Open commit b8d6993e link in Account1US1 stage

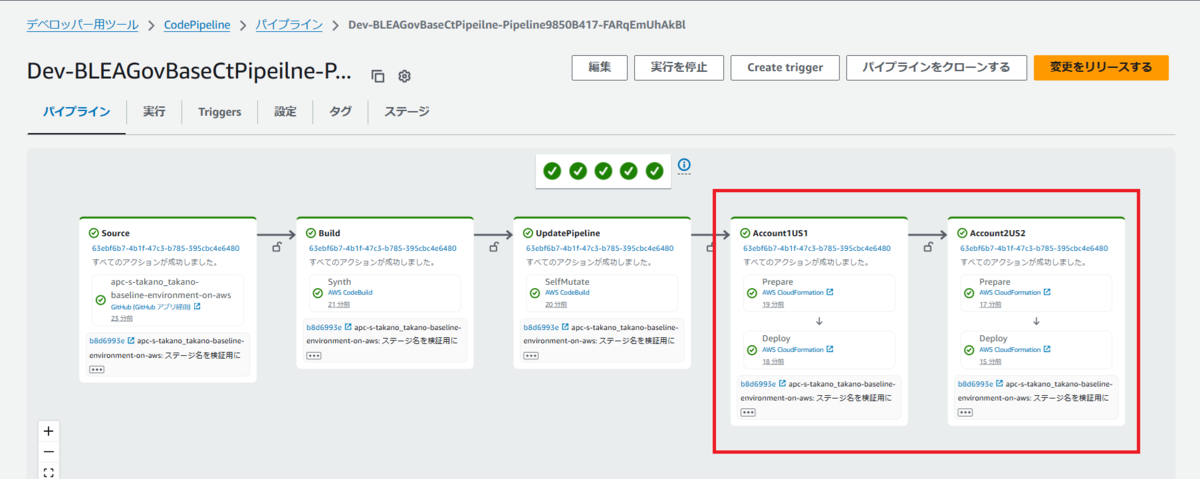pos(758,384)
